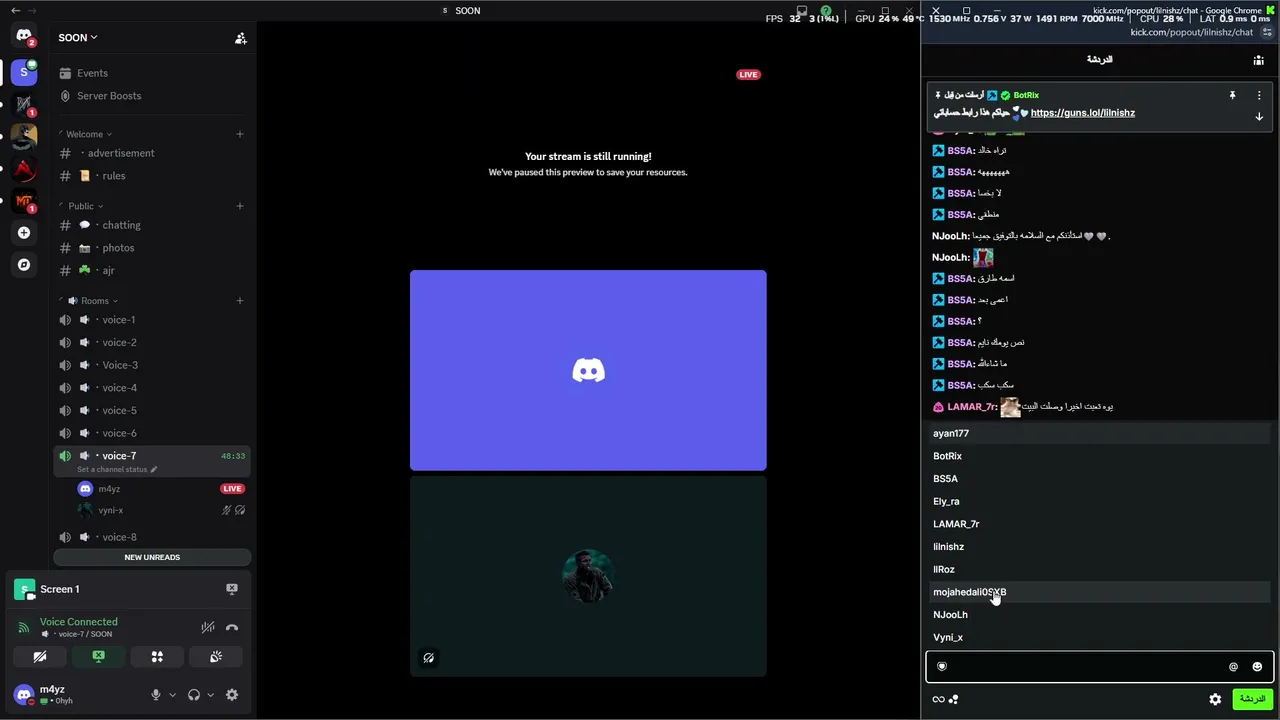Create channel in Public category
This screenshot has width=1280, height=720.
(239, 206)
